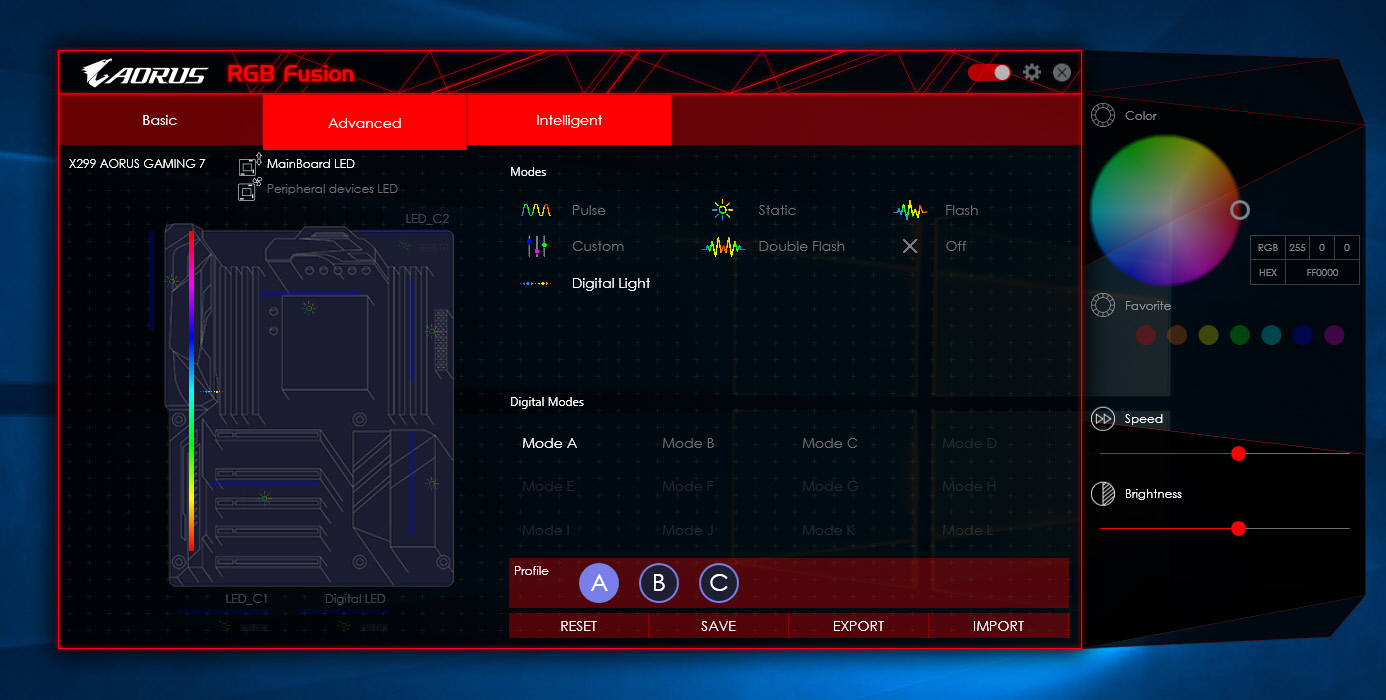Select profile C circle
The height and width of the screenshot is (700, 1386).
click(719, 583)
